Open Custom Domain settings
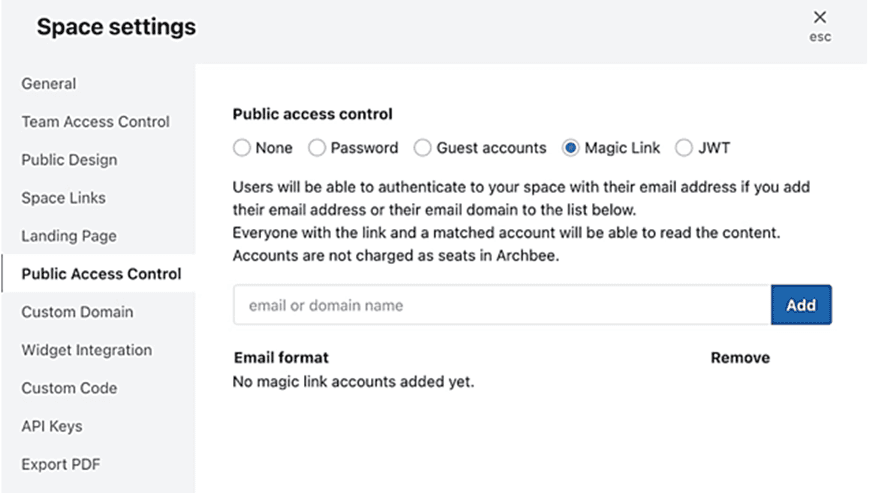Image resolution: width=871 pixels, height=493 pixels. (x=77, y=312)
